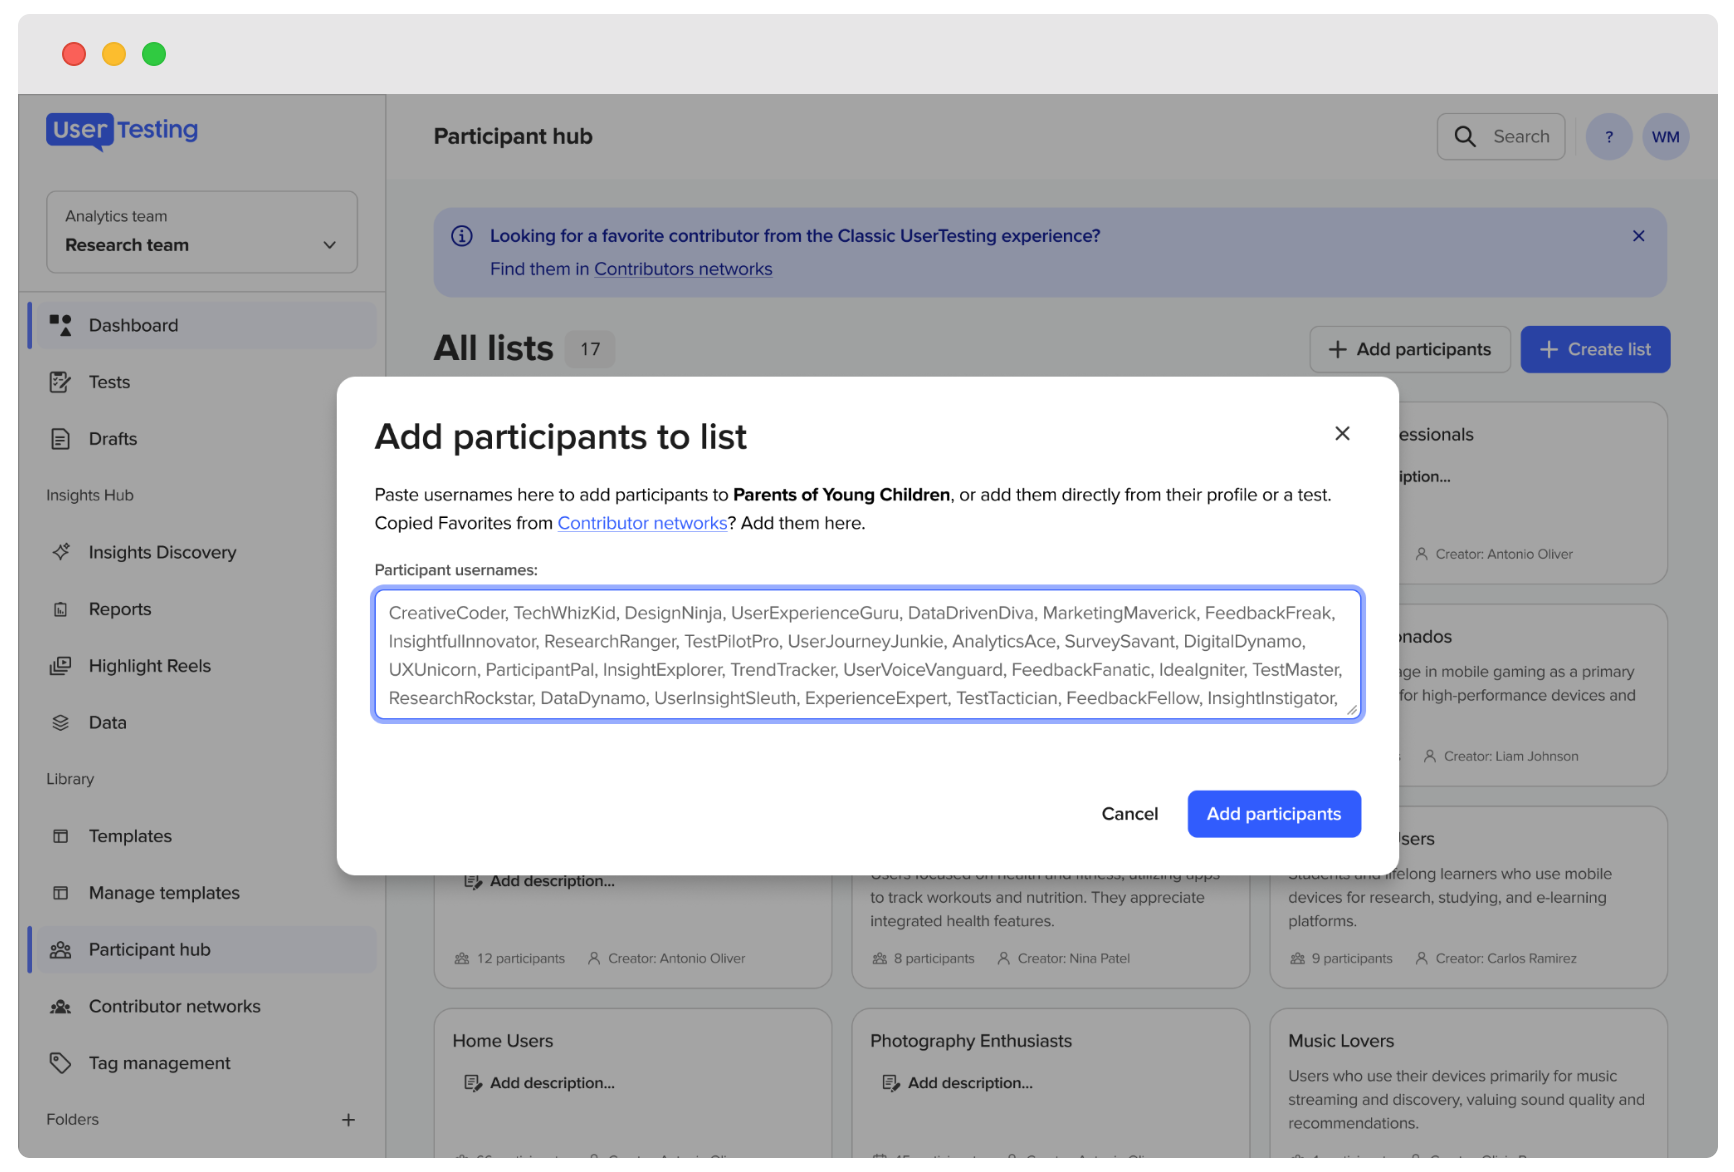Click the Add participants button beside Create list
1734x1172 pixels.
click(1410, 349)
